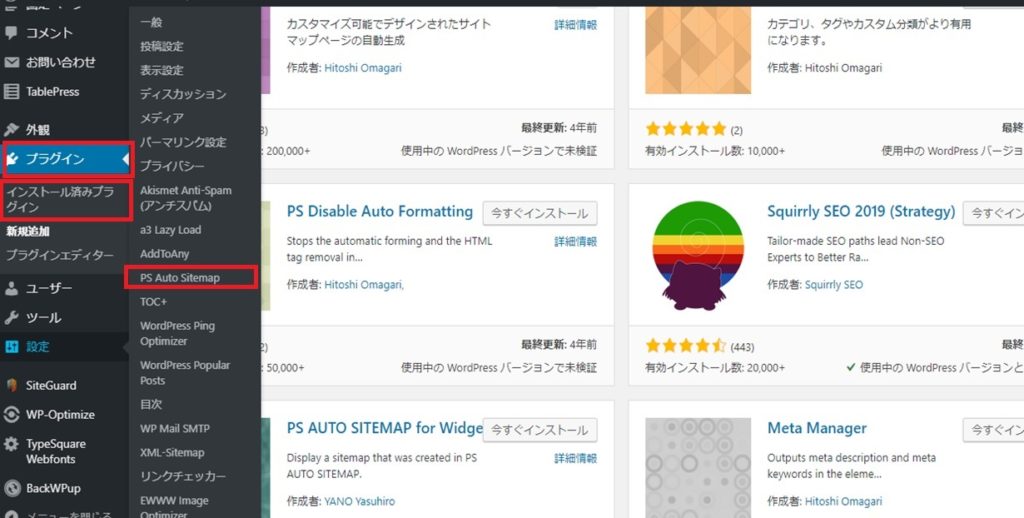Click the TablePress table icon

pyautogui.click(x=11, y=91)
